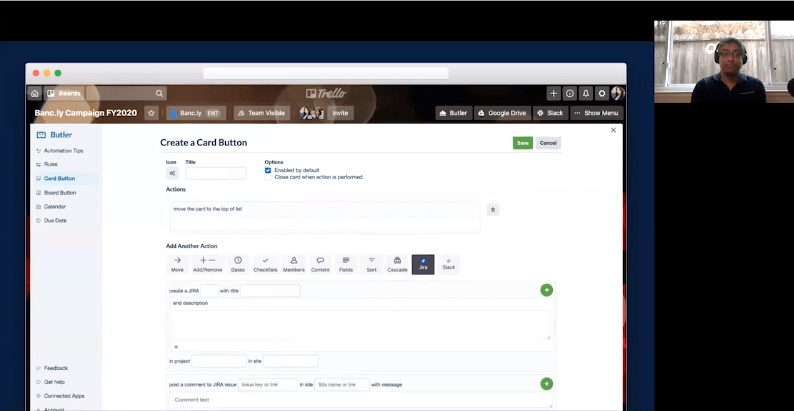Select the Move action icon
The height and width of the screenshot is (411, 794).
pos(177,264)
